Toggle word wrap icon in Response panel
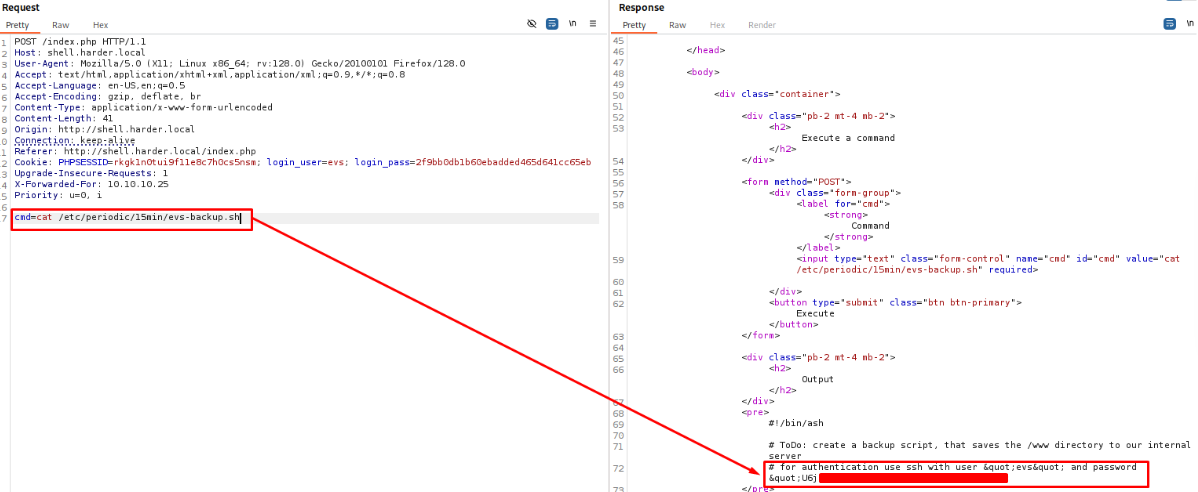The width and height of the screenshot is (1198, 492). tap(1169, 24)
